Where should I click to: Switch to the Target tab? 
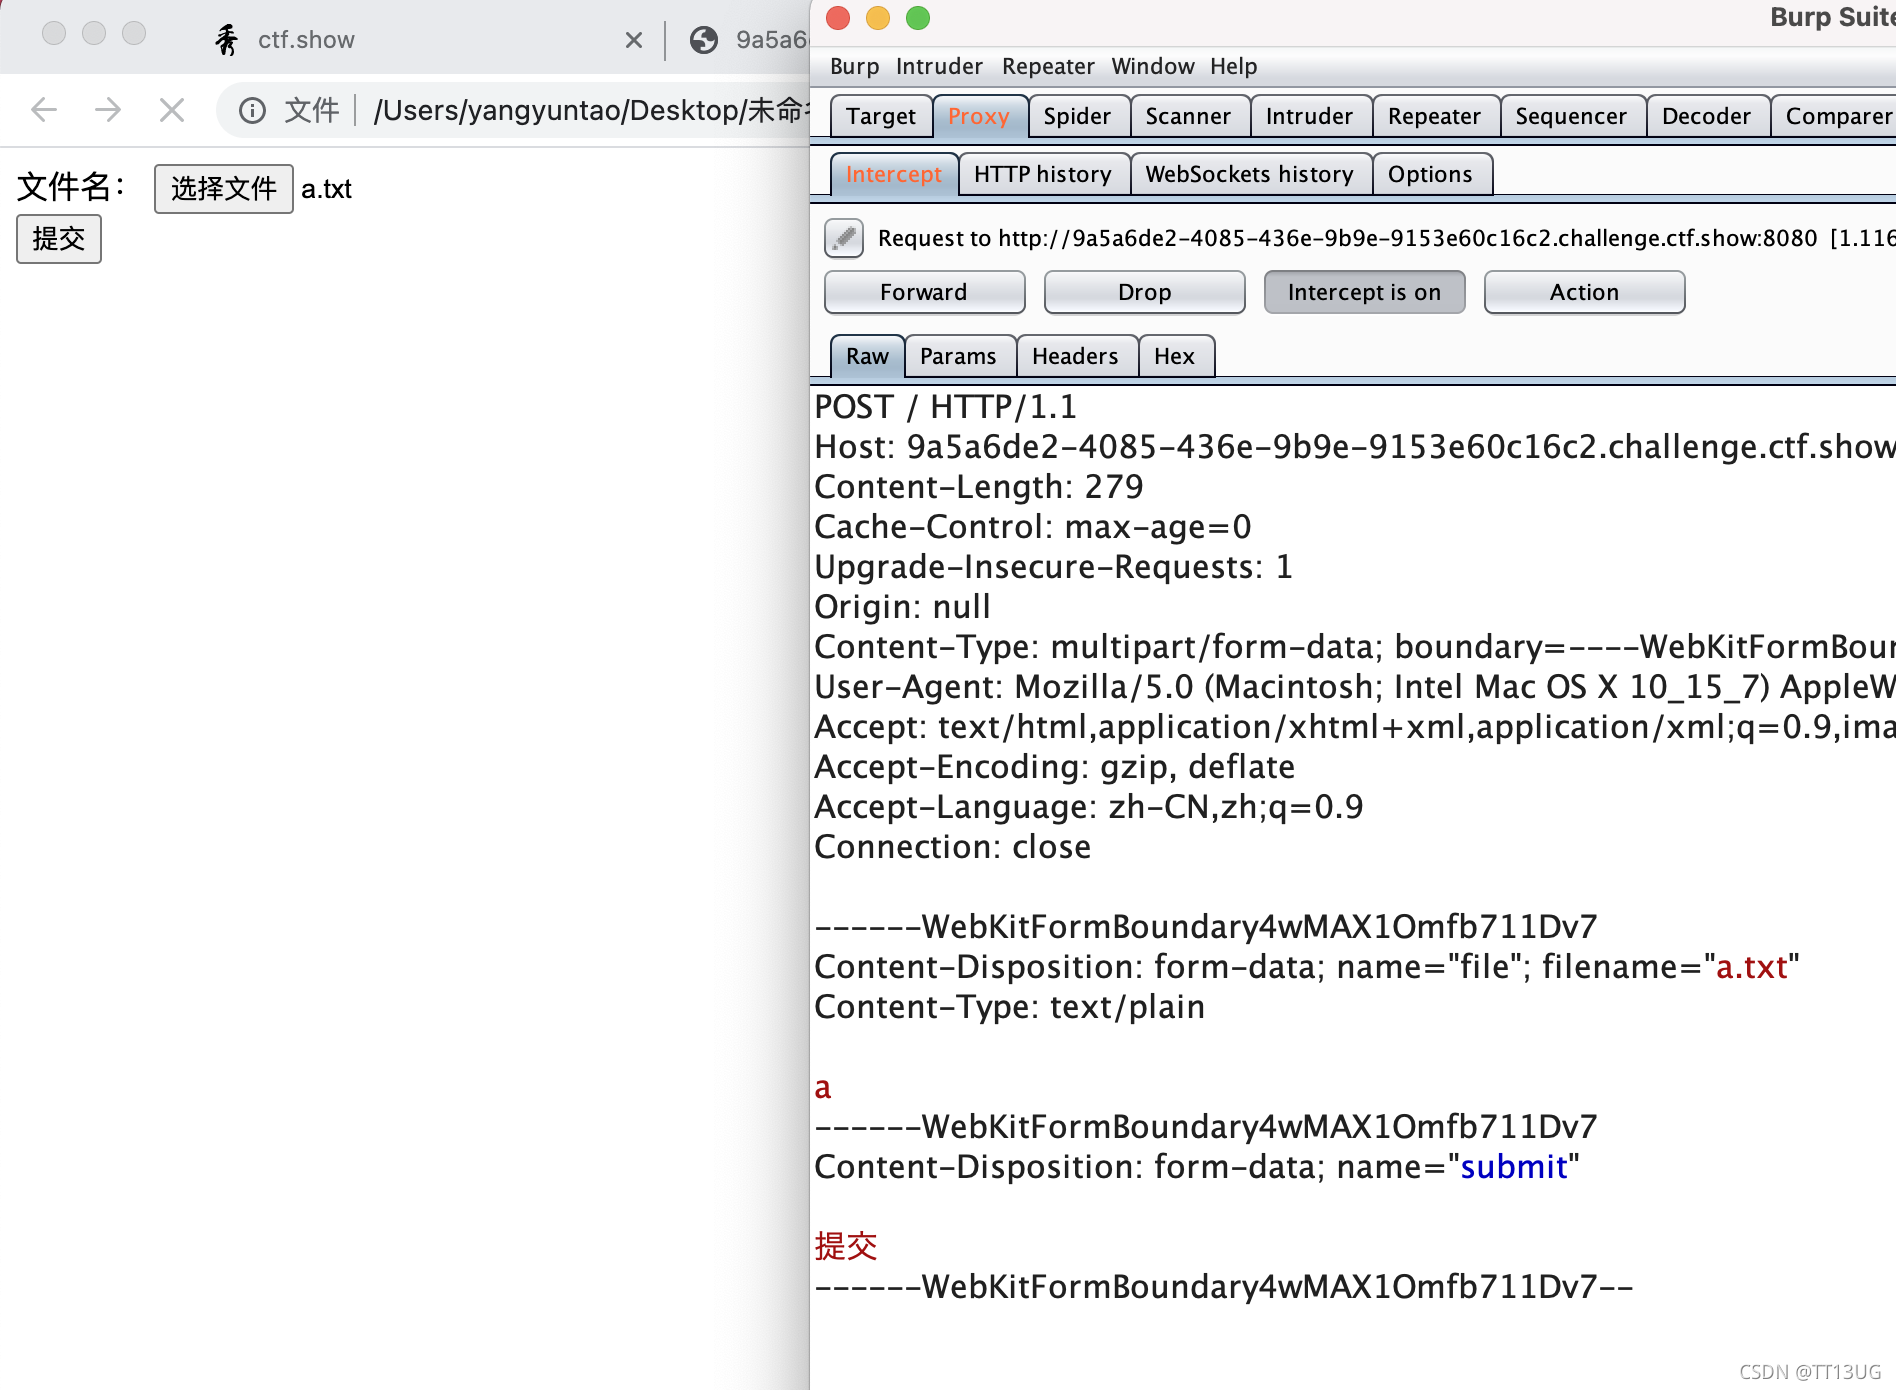[881, 116]
